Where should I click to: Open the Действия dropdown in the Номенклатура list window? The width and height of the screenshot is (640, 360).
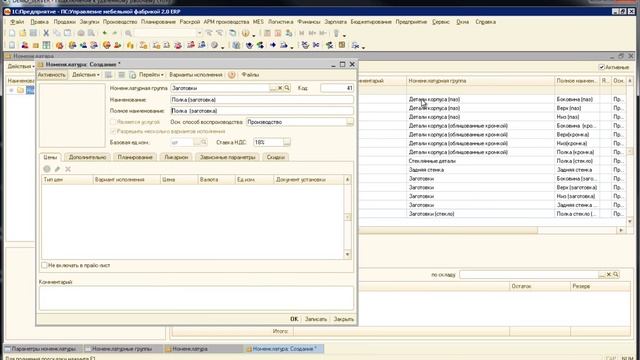click(21, 66)
